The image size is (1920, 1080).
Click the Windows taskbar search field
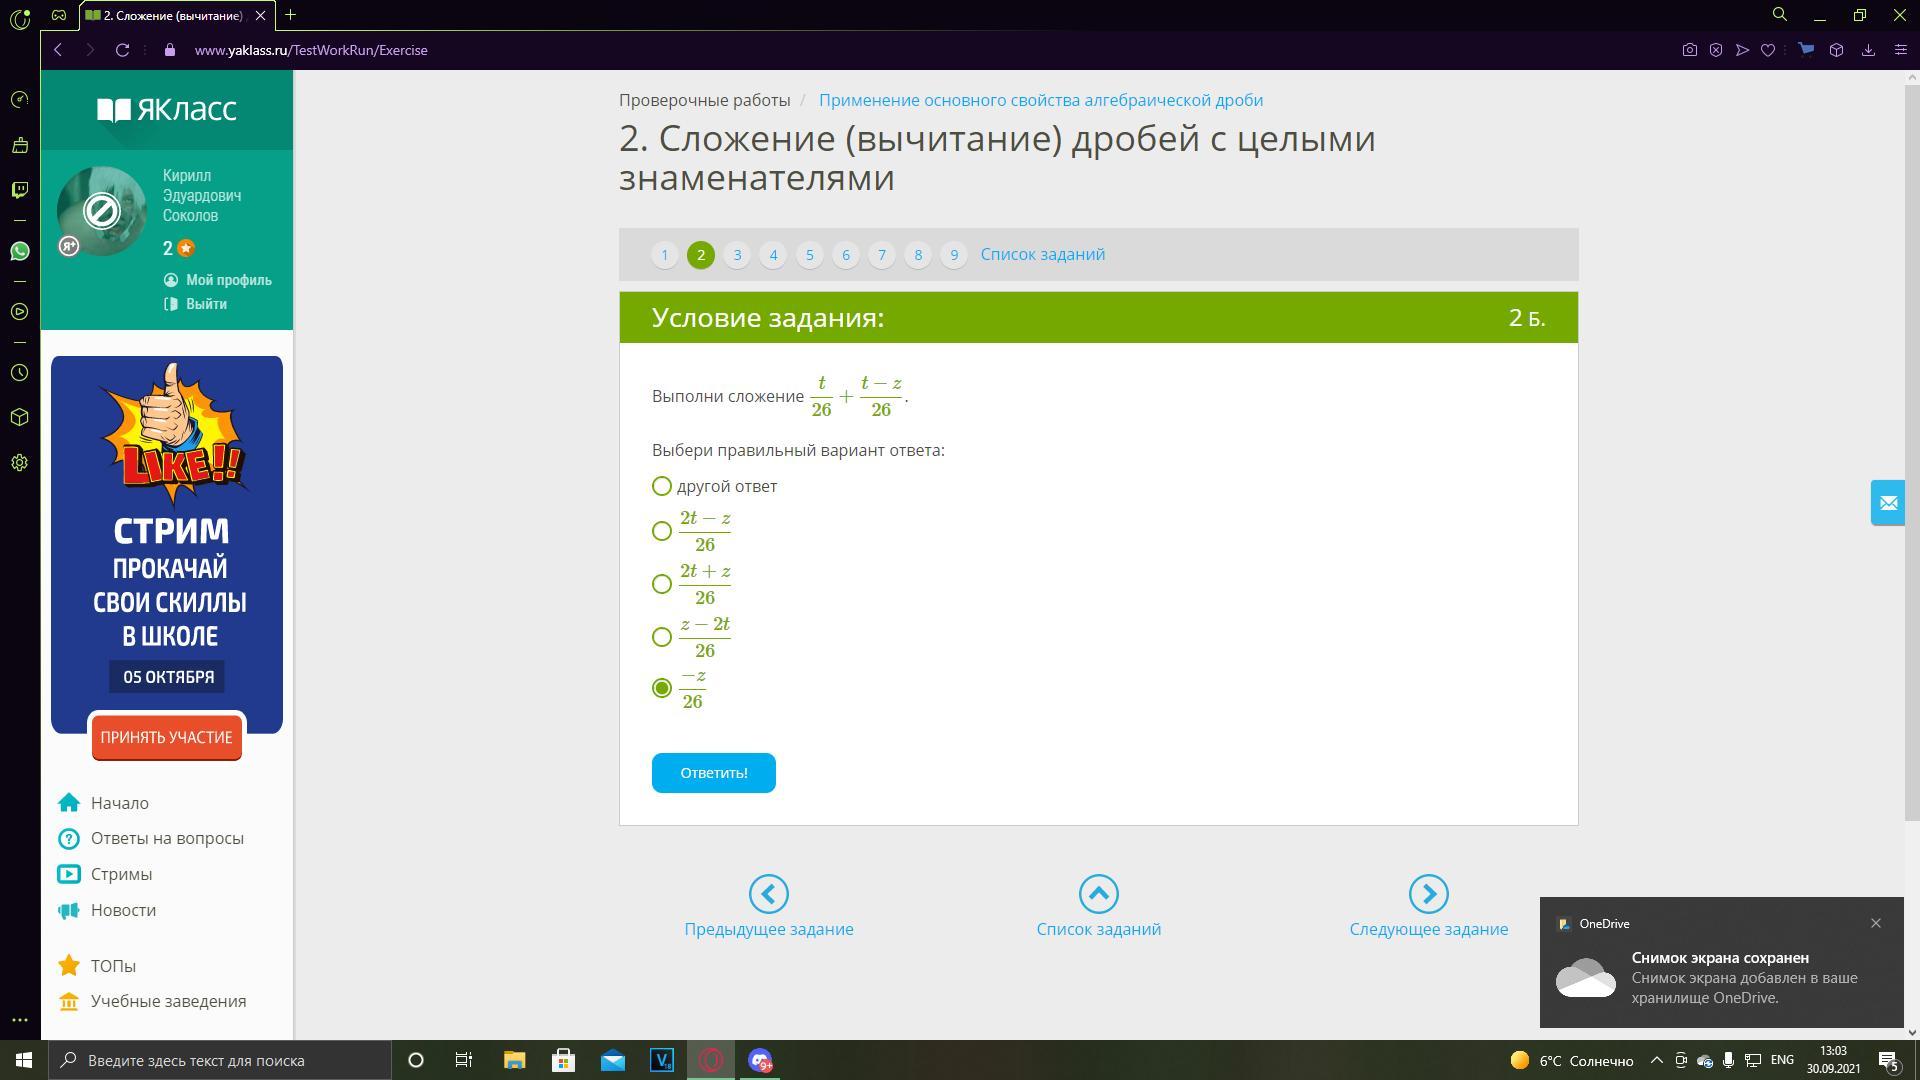(220, 1061)
